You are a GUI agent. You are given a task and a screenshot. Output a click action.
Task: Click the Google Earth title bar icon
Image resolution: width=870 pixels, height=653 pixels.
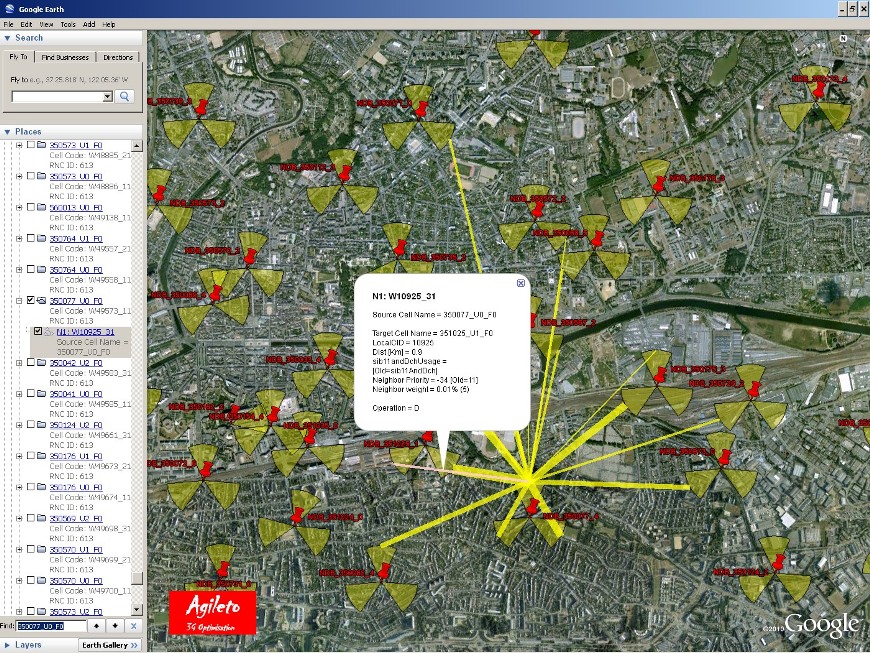(8, 8)
